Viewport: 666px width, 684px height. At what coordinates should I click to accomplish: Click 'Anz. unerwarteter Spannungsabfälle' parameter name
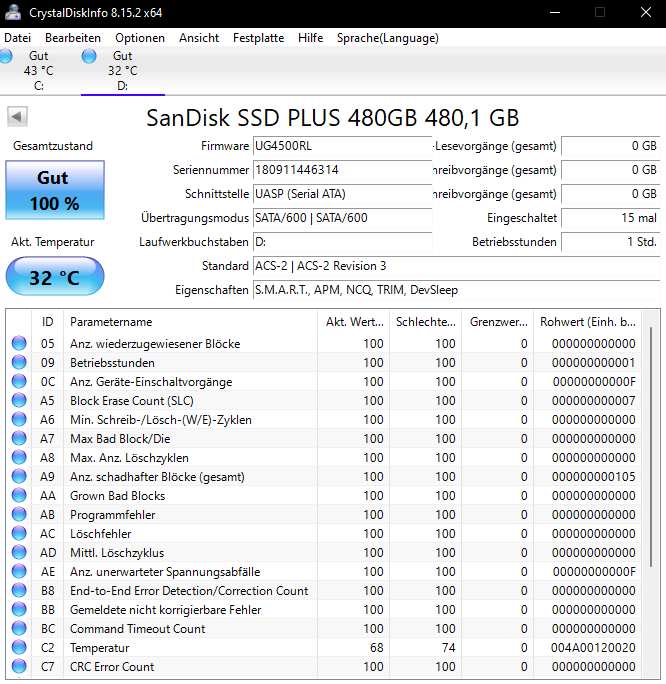pos(165,571)
